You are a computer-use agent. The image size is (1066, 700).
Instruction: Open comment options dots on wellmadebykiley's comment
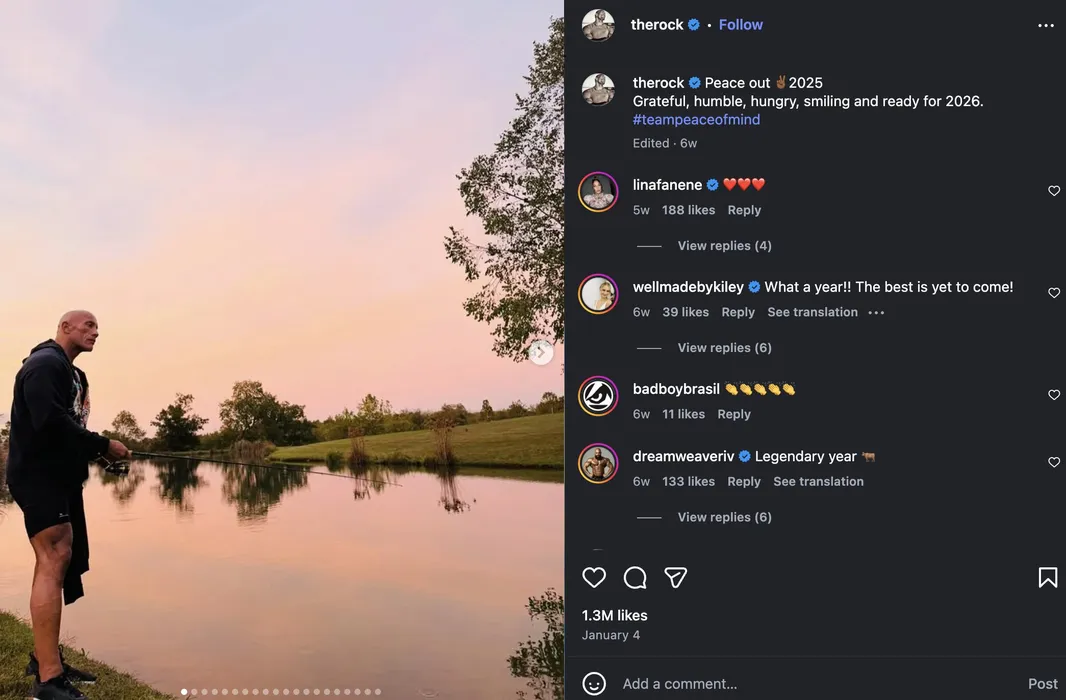[x=876, y=313]
